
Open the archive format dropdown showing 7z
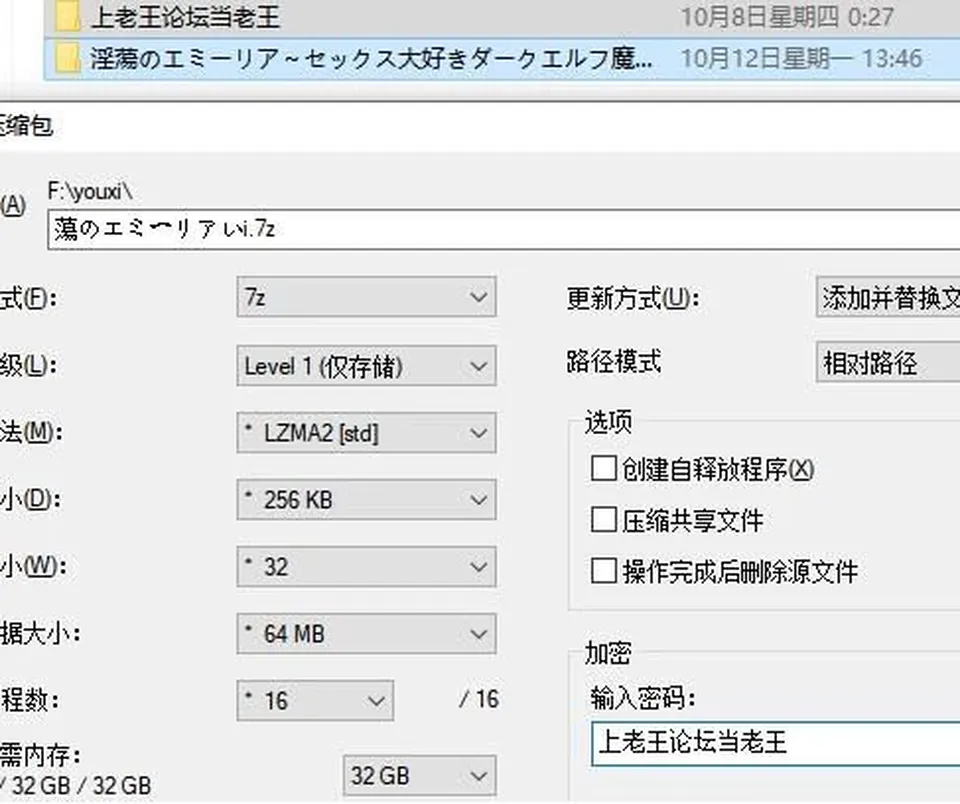(366, 297)
